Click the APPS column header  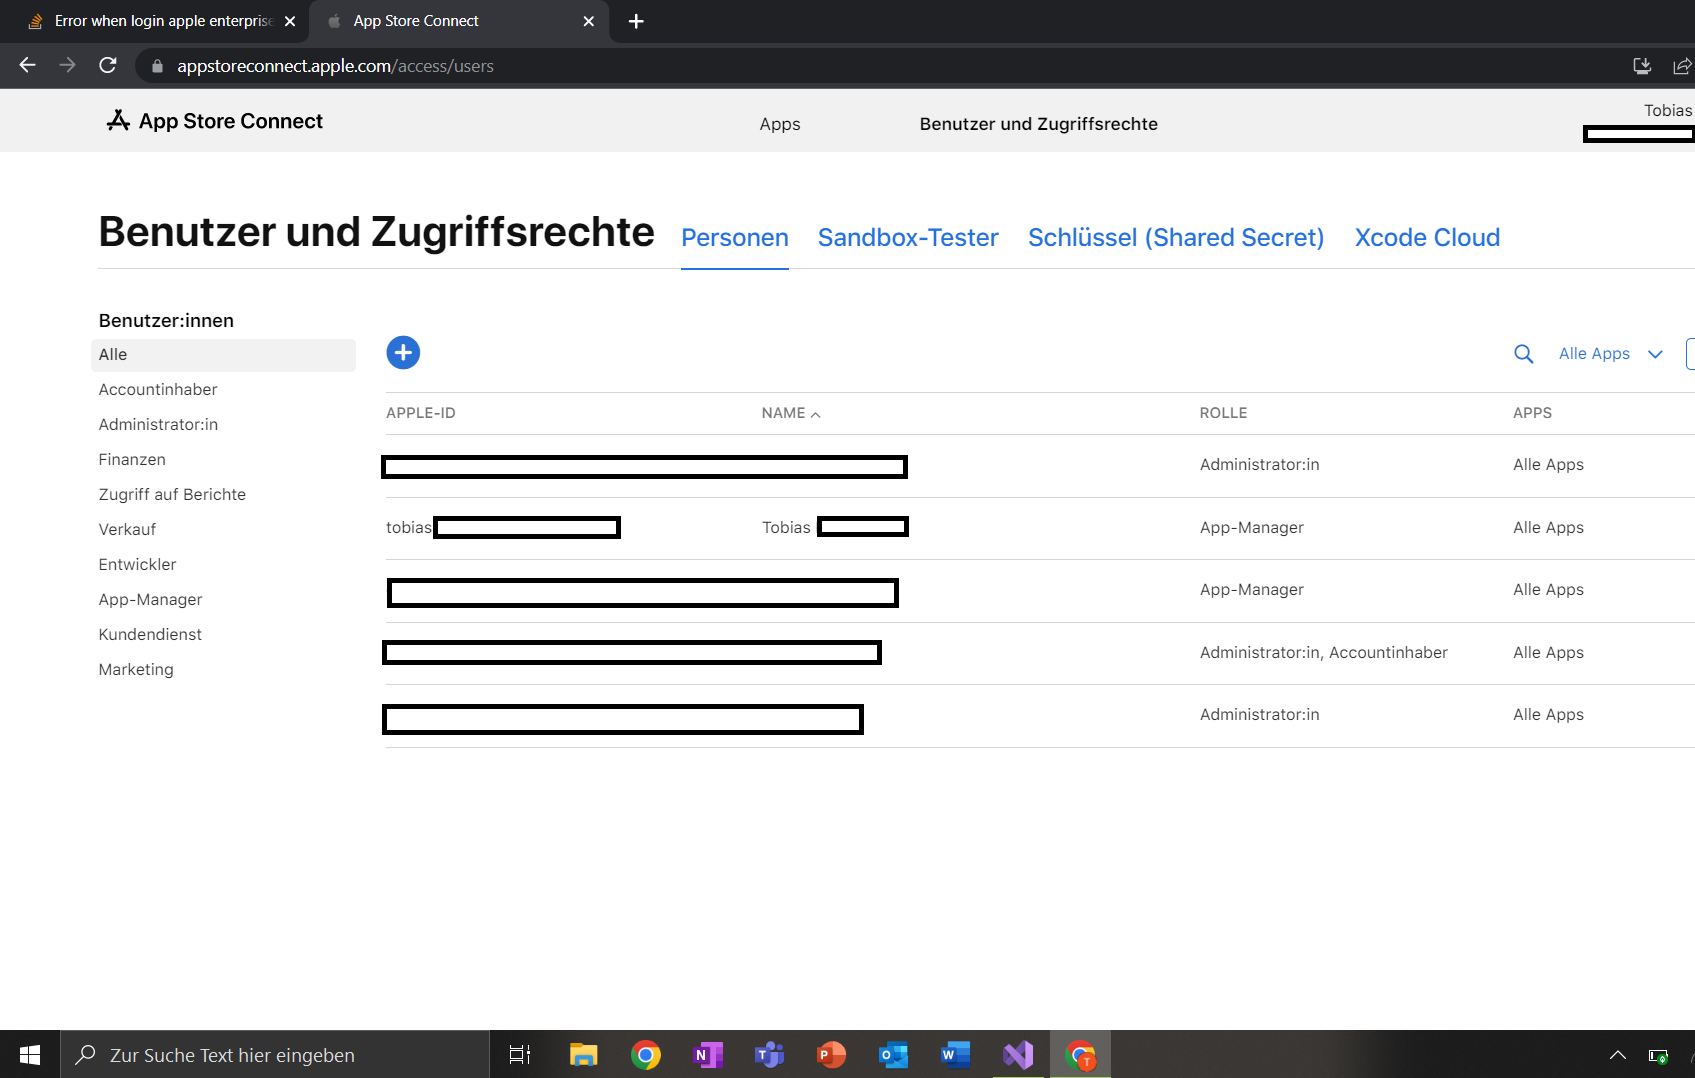1532,413
